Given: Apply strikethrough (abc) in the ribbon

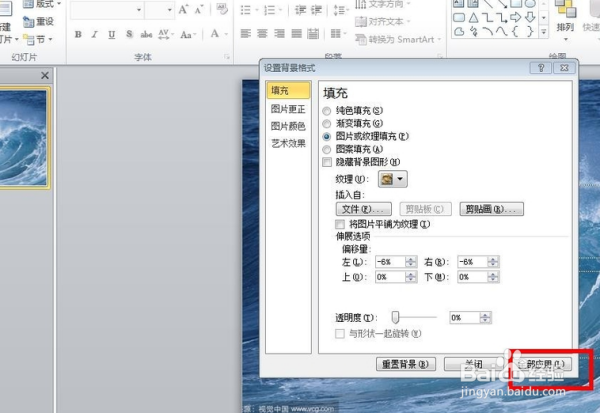Looking at the screenshot, I should click(146, 34).
